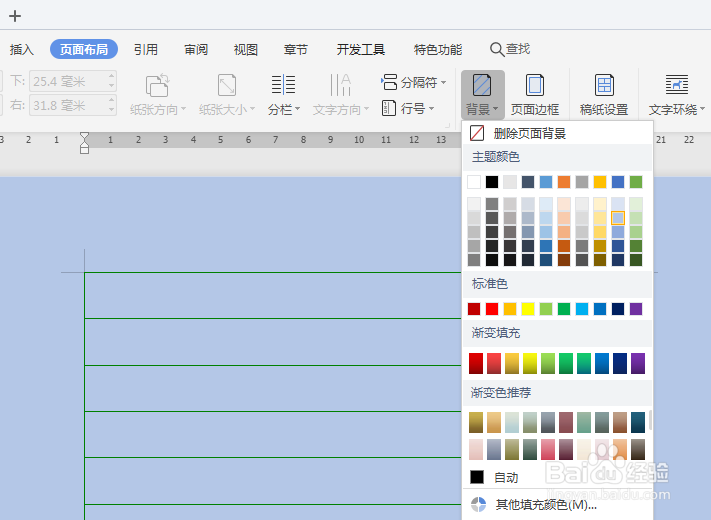This screenshot has height=520, width=711.
Task: Pick the standard yellow color swatch
Action: tap(528, 309)
